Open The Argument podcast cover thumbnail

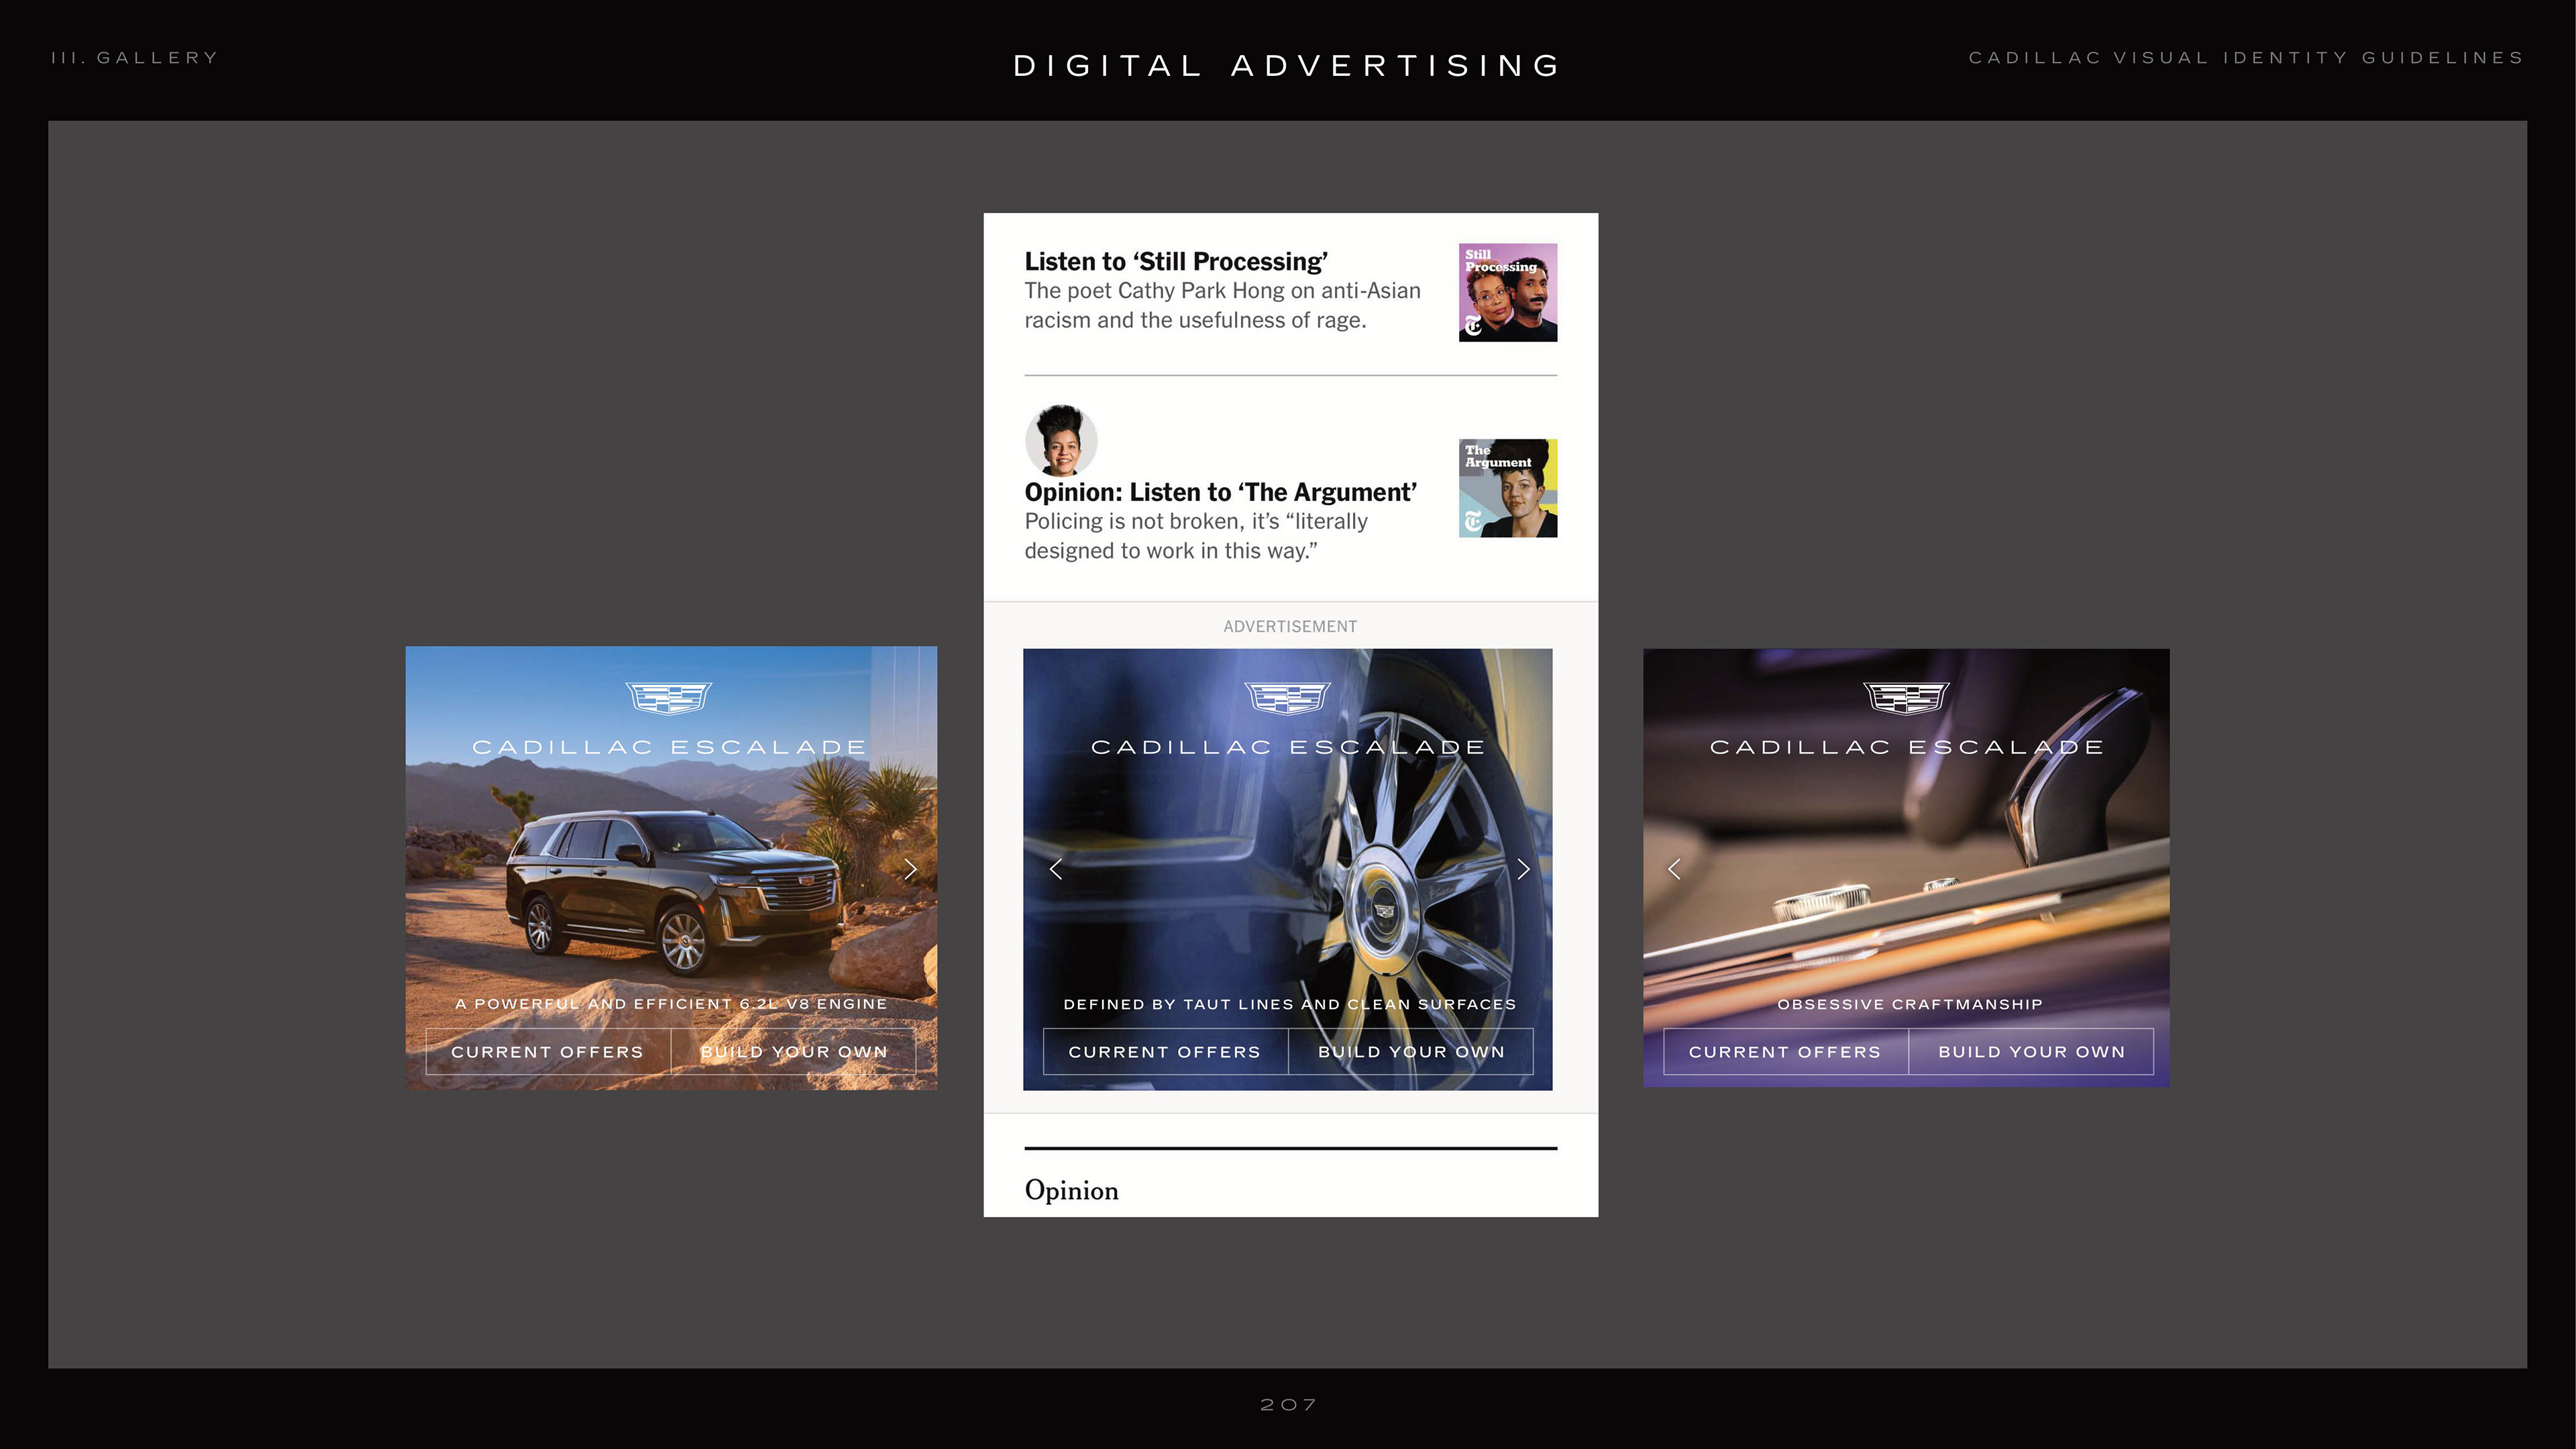tap(1507, 488)
